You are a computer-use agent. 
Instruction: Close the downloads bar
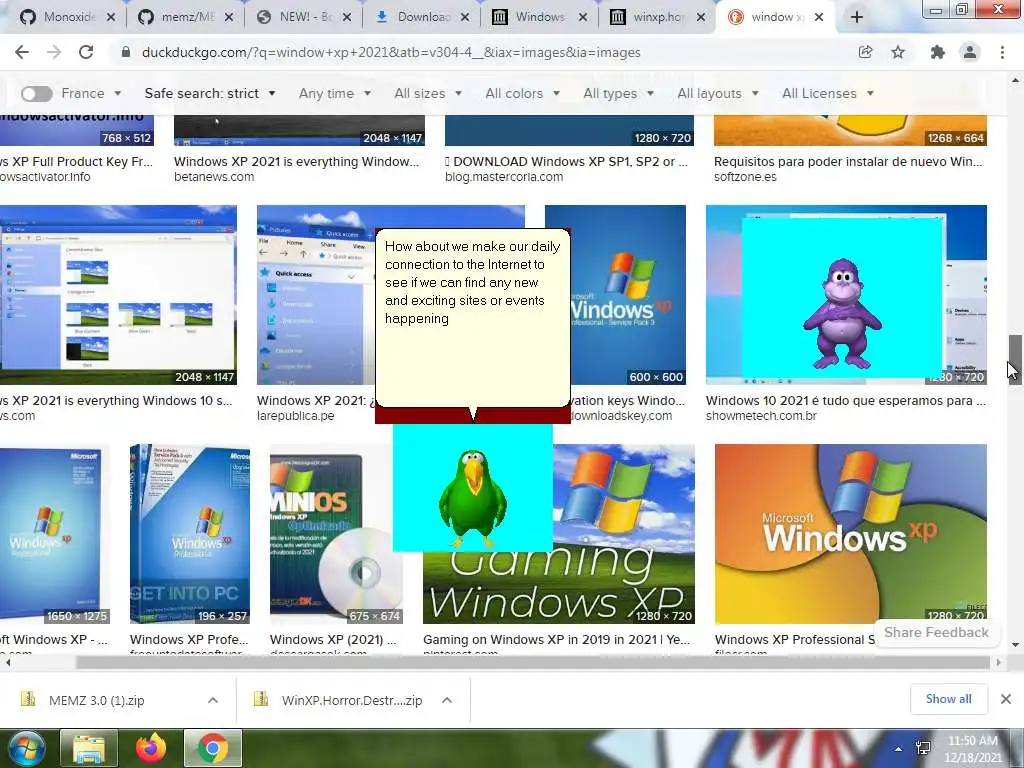(x=1006, y=699)
